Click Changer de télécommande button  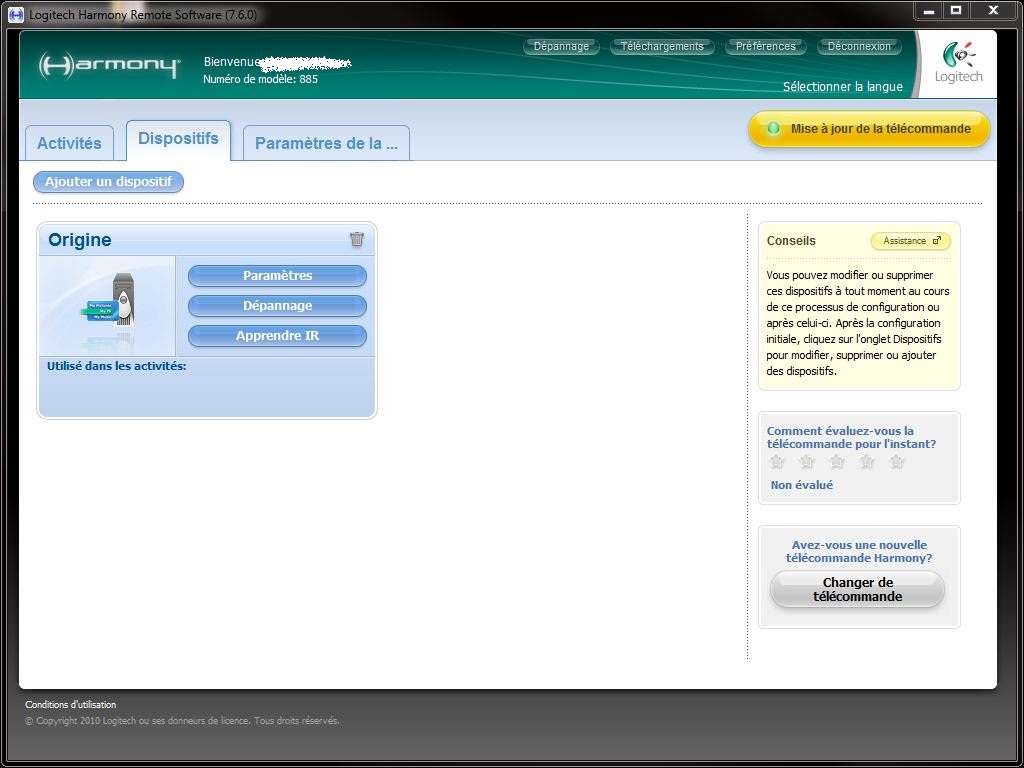pyautogui.click(x=857, y=590)
